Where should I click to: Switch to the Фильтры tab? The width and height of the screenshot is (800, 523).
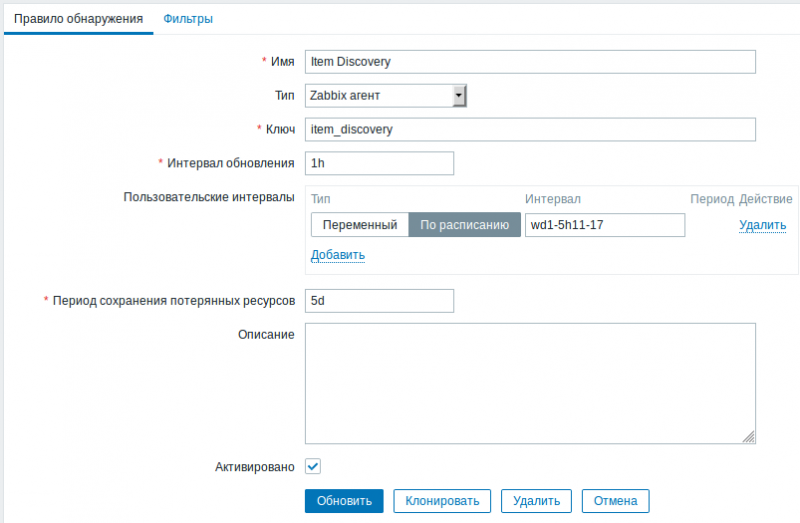188,19
